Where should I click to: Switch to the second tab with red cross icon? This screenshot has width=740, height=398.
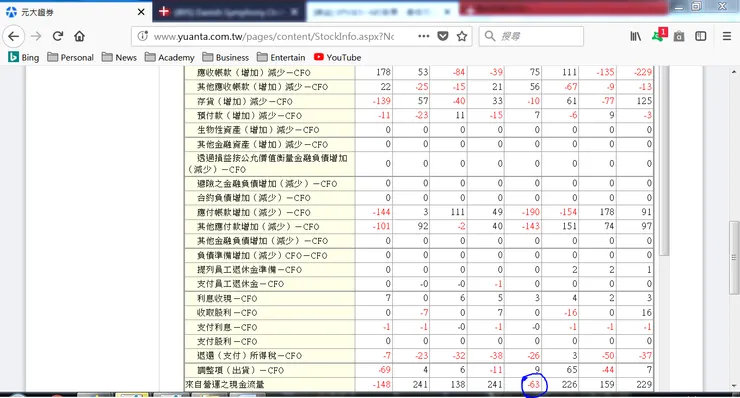[x=229, y=12]
